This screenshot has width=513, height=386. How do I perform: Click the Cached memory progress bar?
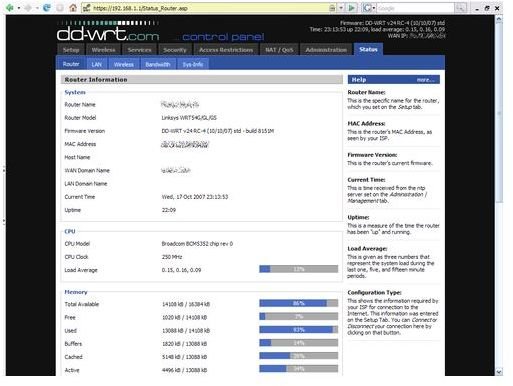298,356
